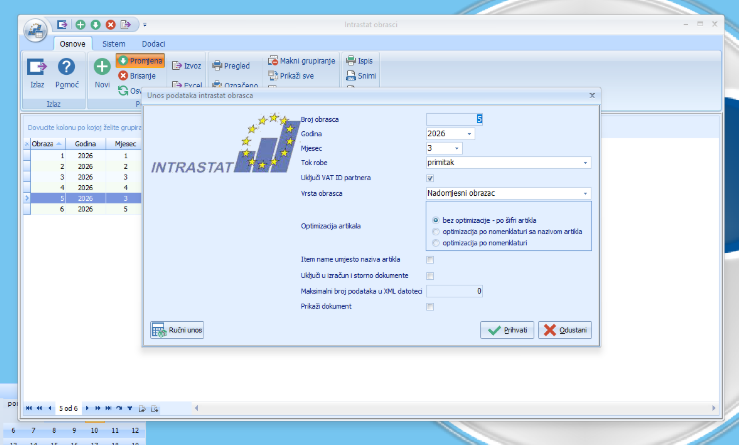
Task: Click the Prihvati accept button
Action: [507, 330]
